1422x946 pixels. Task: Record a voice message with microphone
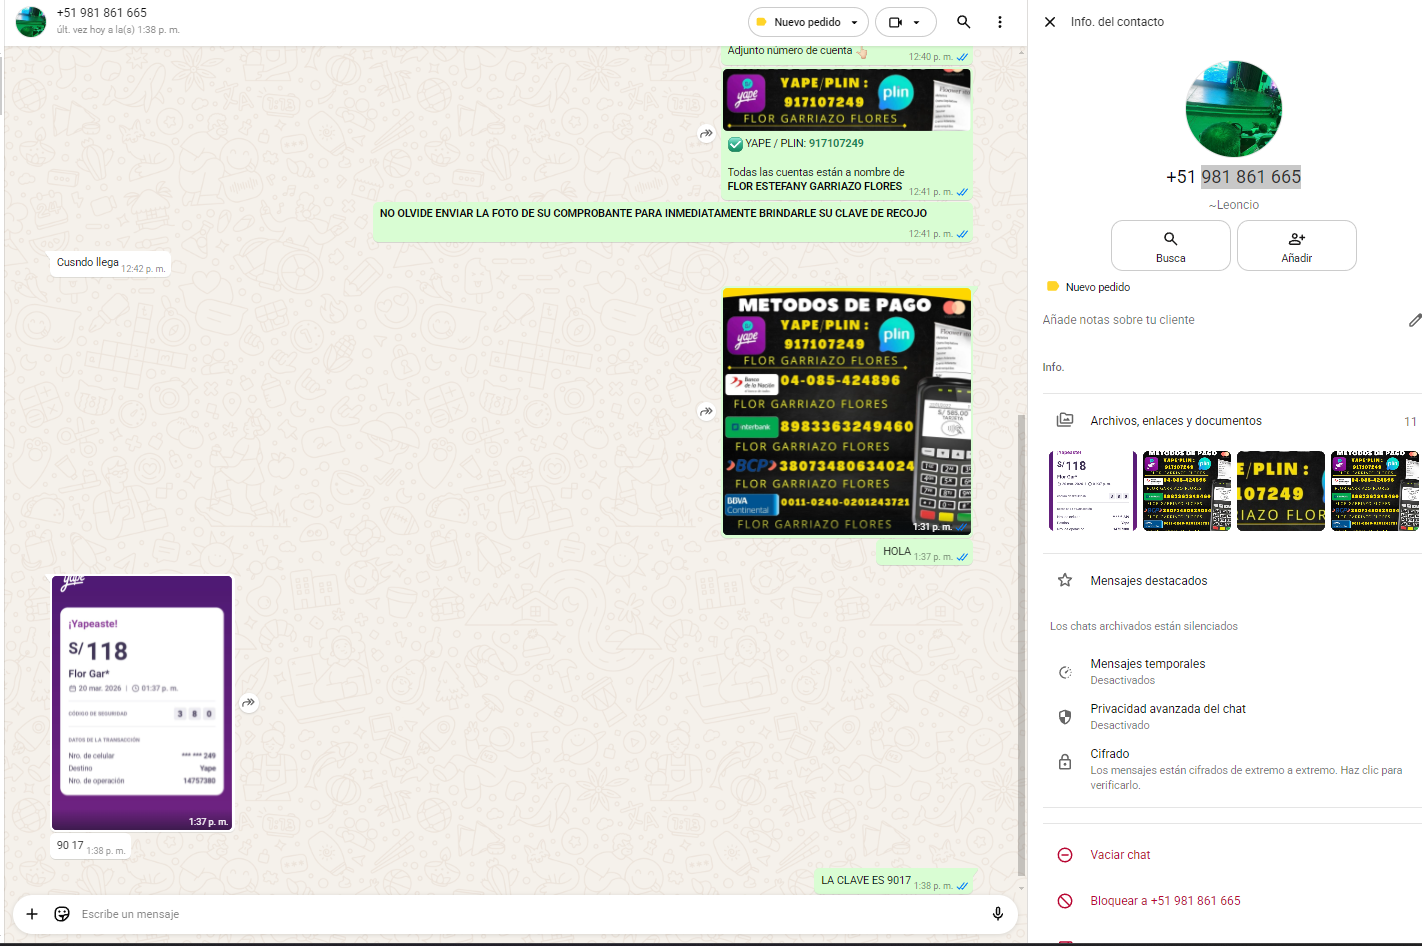click(997, 914)
